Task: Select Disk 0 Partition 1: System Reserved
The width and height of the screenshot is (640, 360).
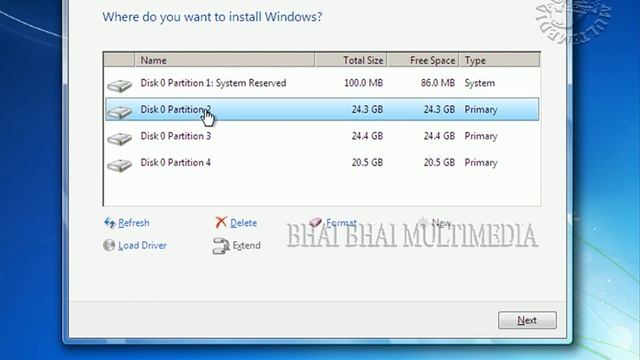Action: 322,83
